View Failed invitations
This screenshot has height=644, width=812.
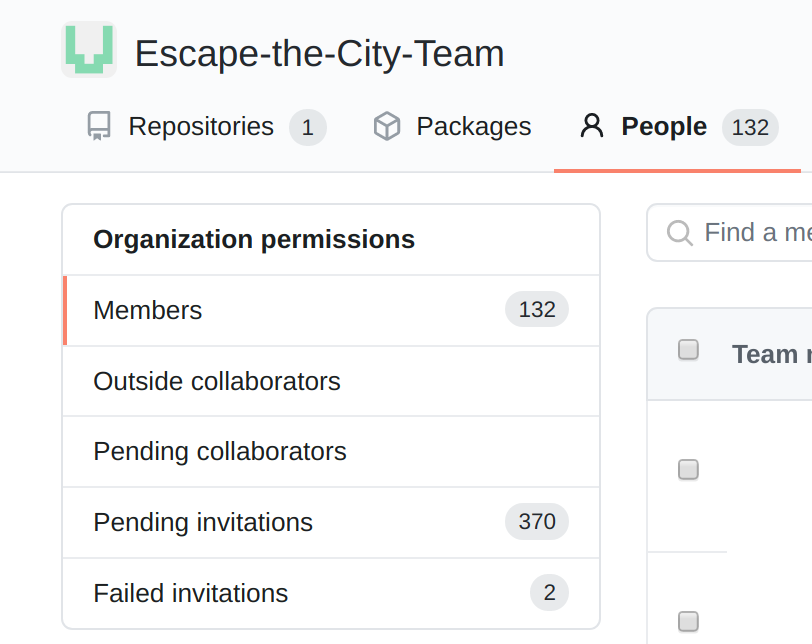[x=191, y=594]
